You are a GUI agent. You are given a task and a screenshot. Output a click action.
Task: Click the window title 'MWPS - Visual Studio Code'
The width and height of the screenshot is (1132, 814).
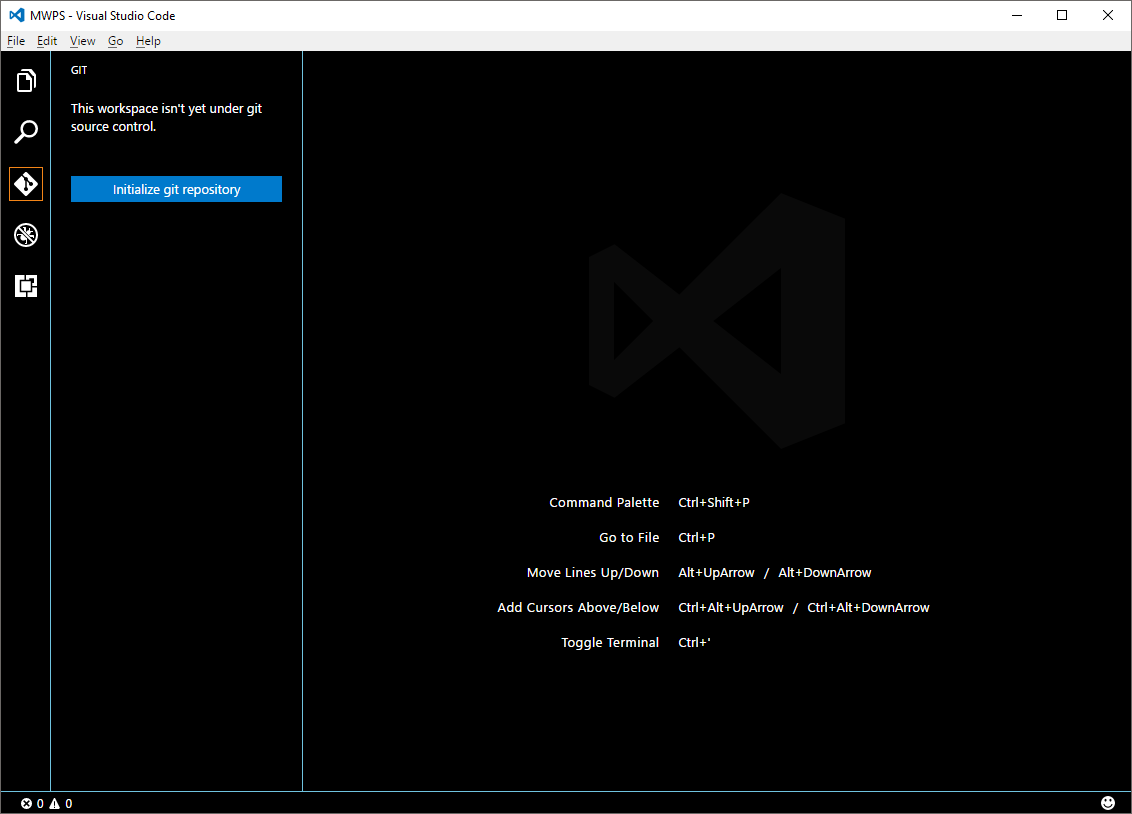103,15
